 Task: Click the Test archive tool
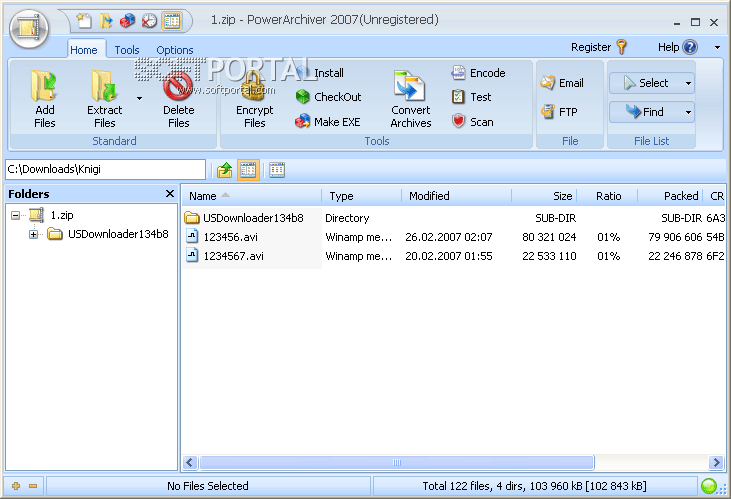click(471, 97)
